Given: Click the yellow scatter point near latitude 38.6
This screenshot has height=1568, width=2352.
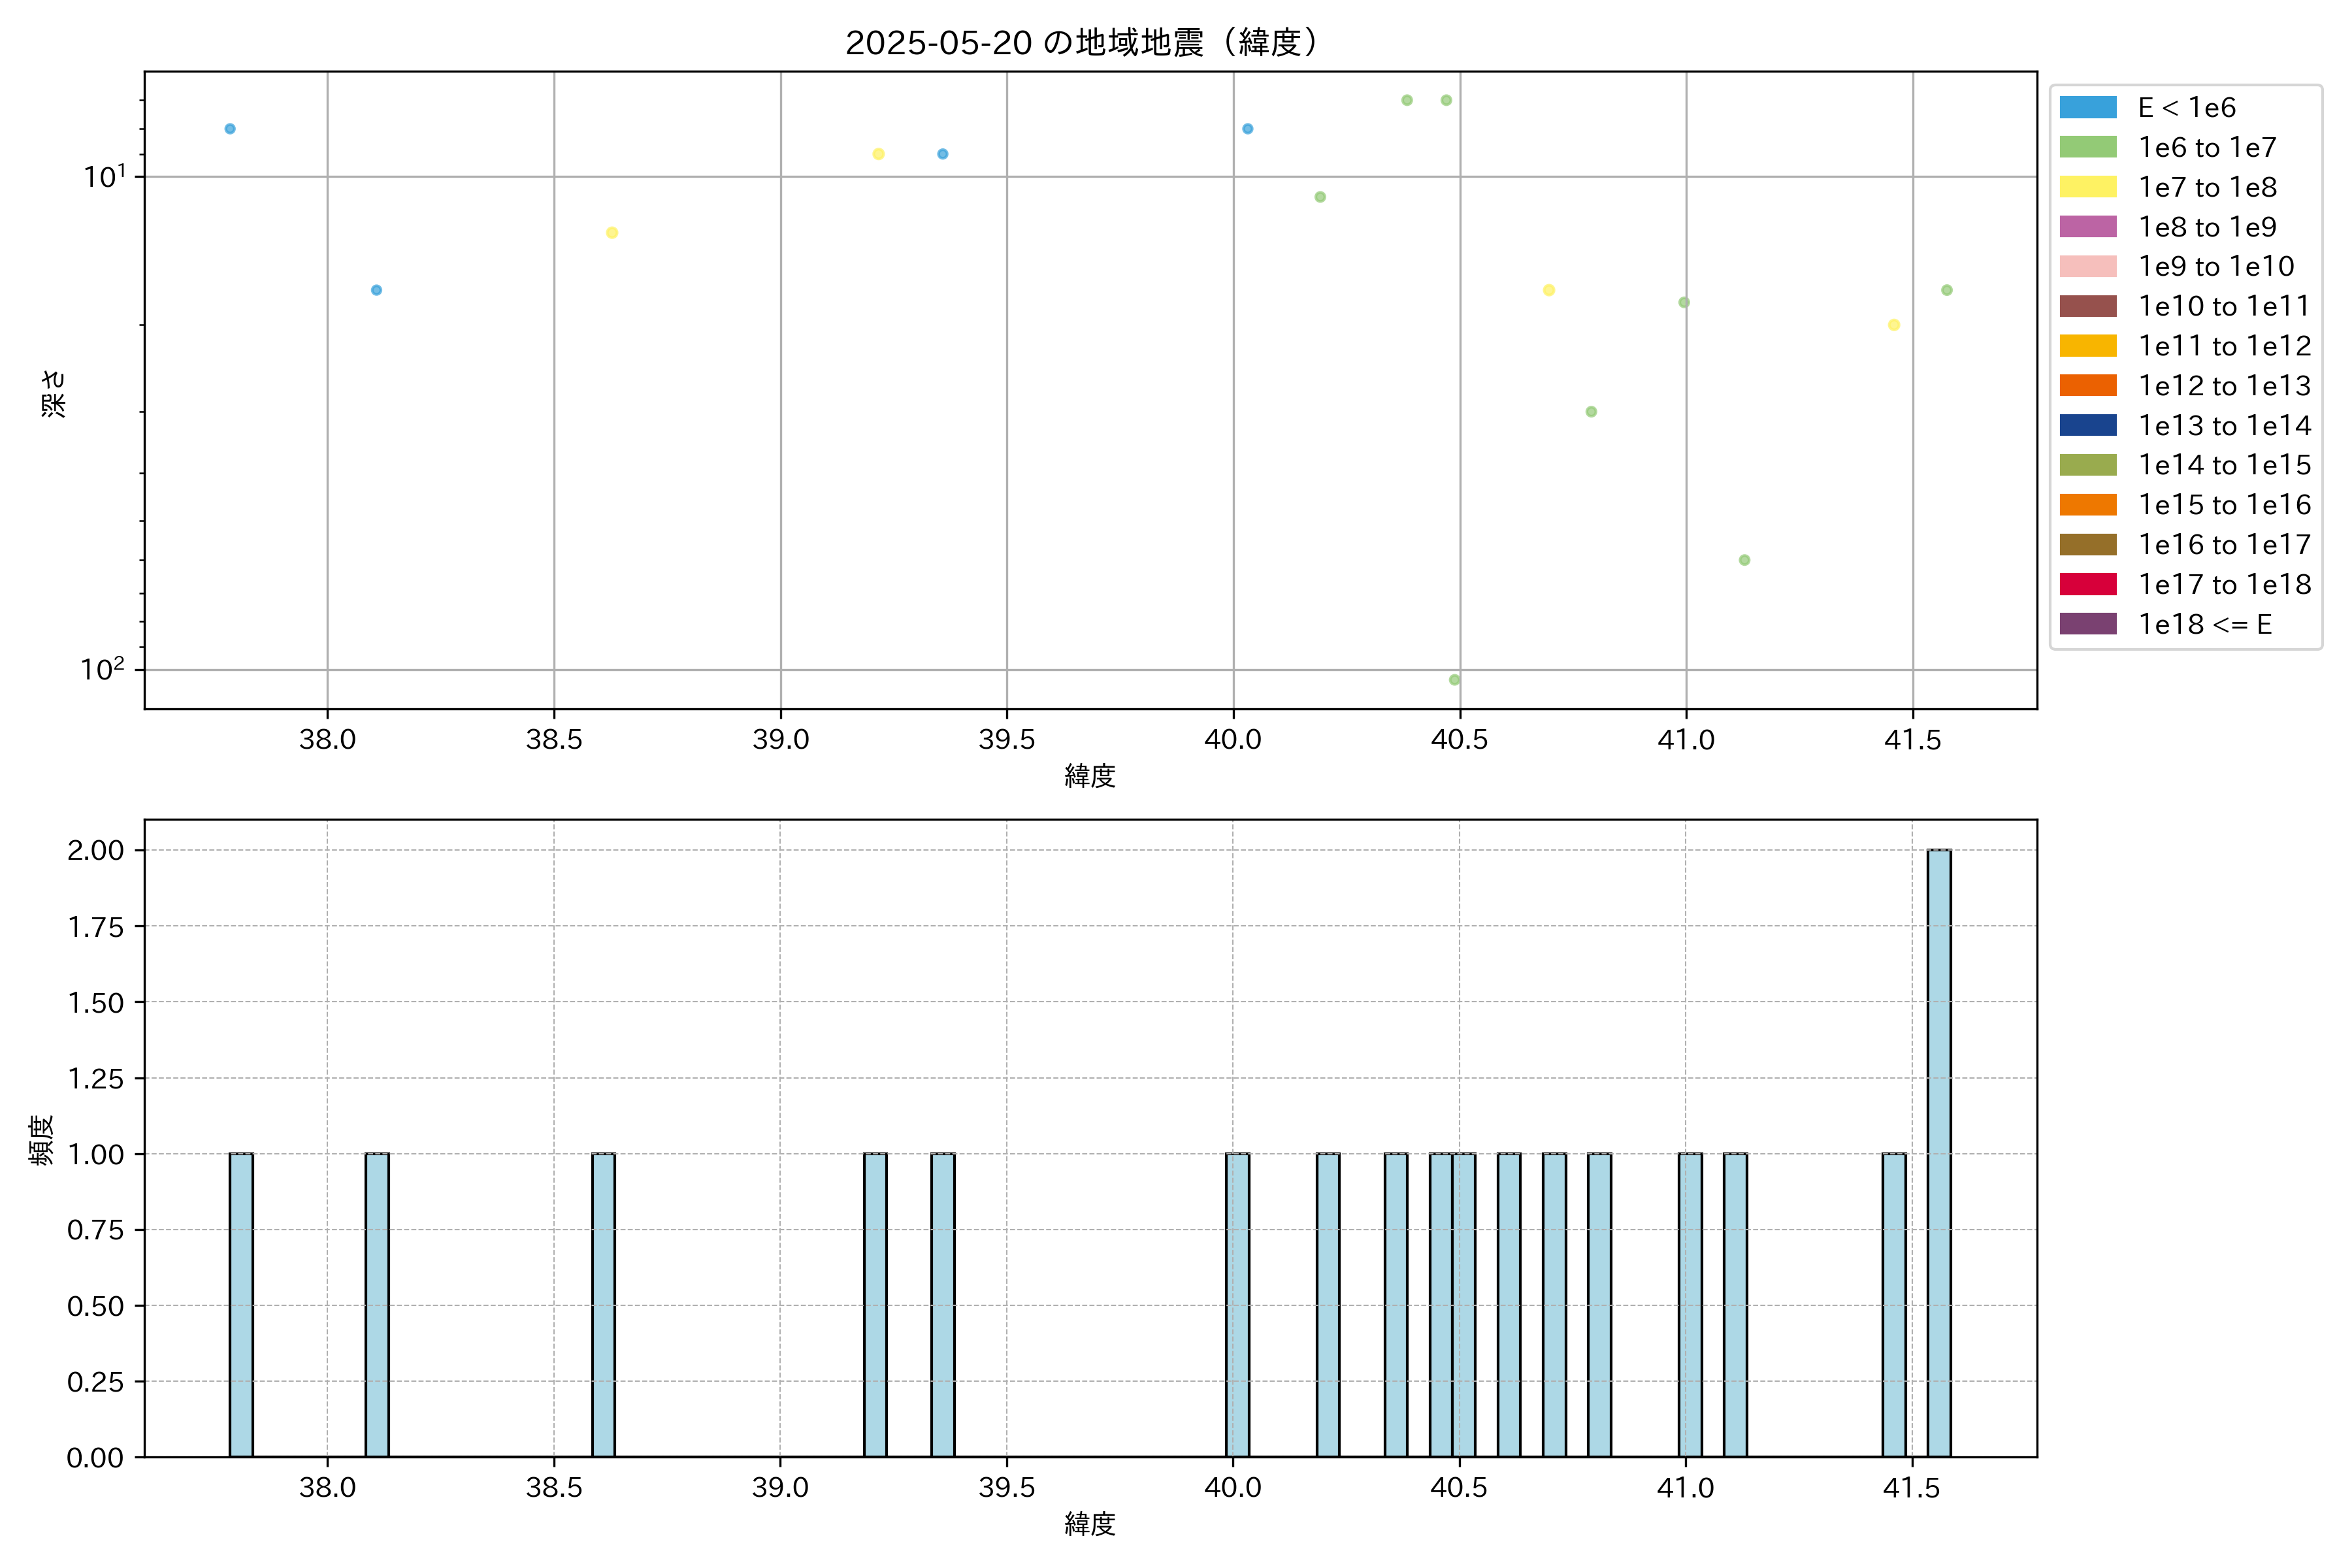Looking at the screenshot, I should pos(612,233).
